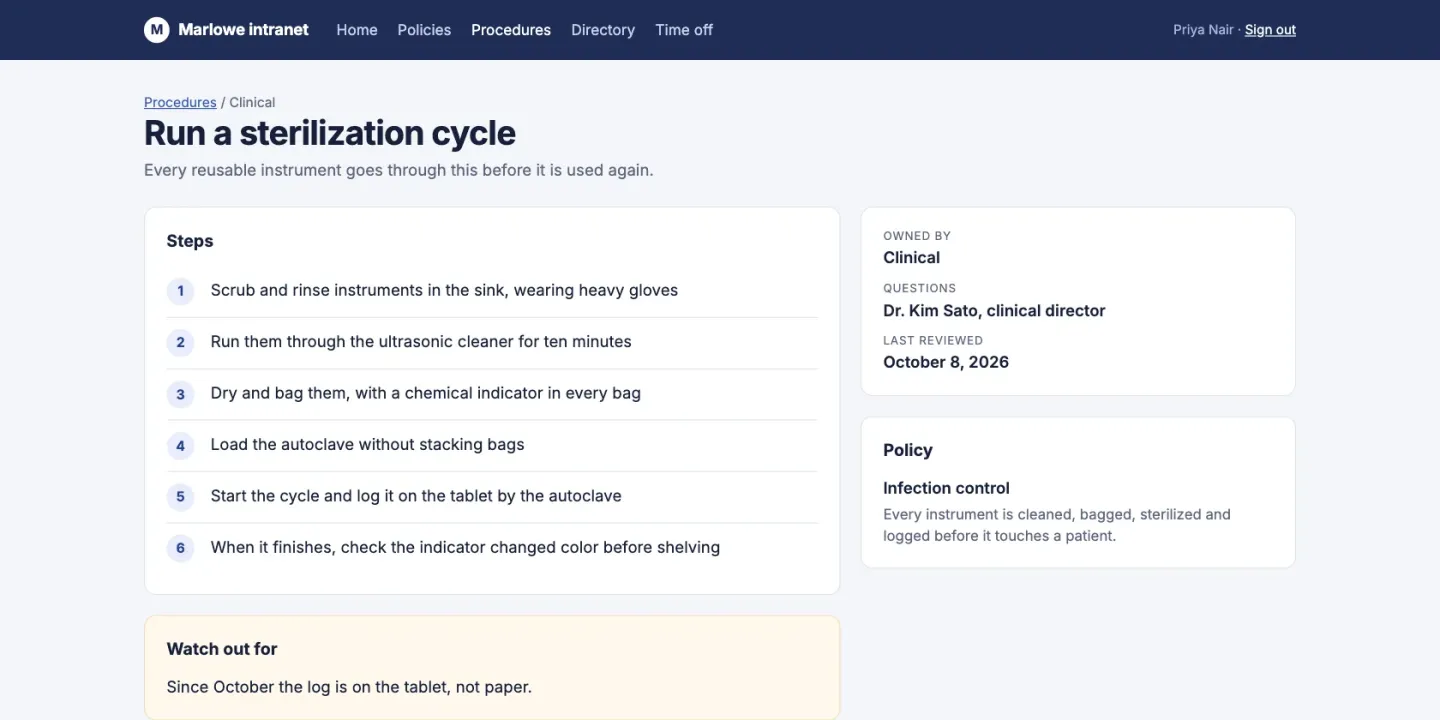The image size is (1440, 720).
Task: Click the note about the tablet log
Action: tap(349, 687)
